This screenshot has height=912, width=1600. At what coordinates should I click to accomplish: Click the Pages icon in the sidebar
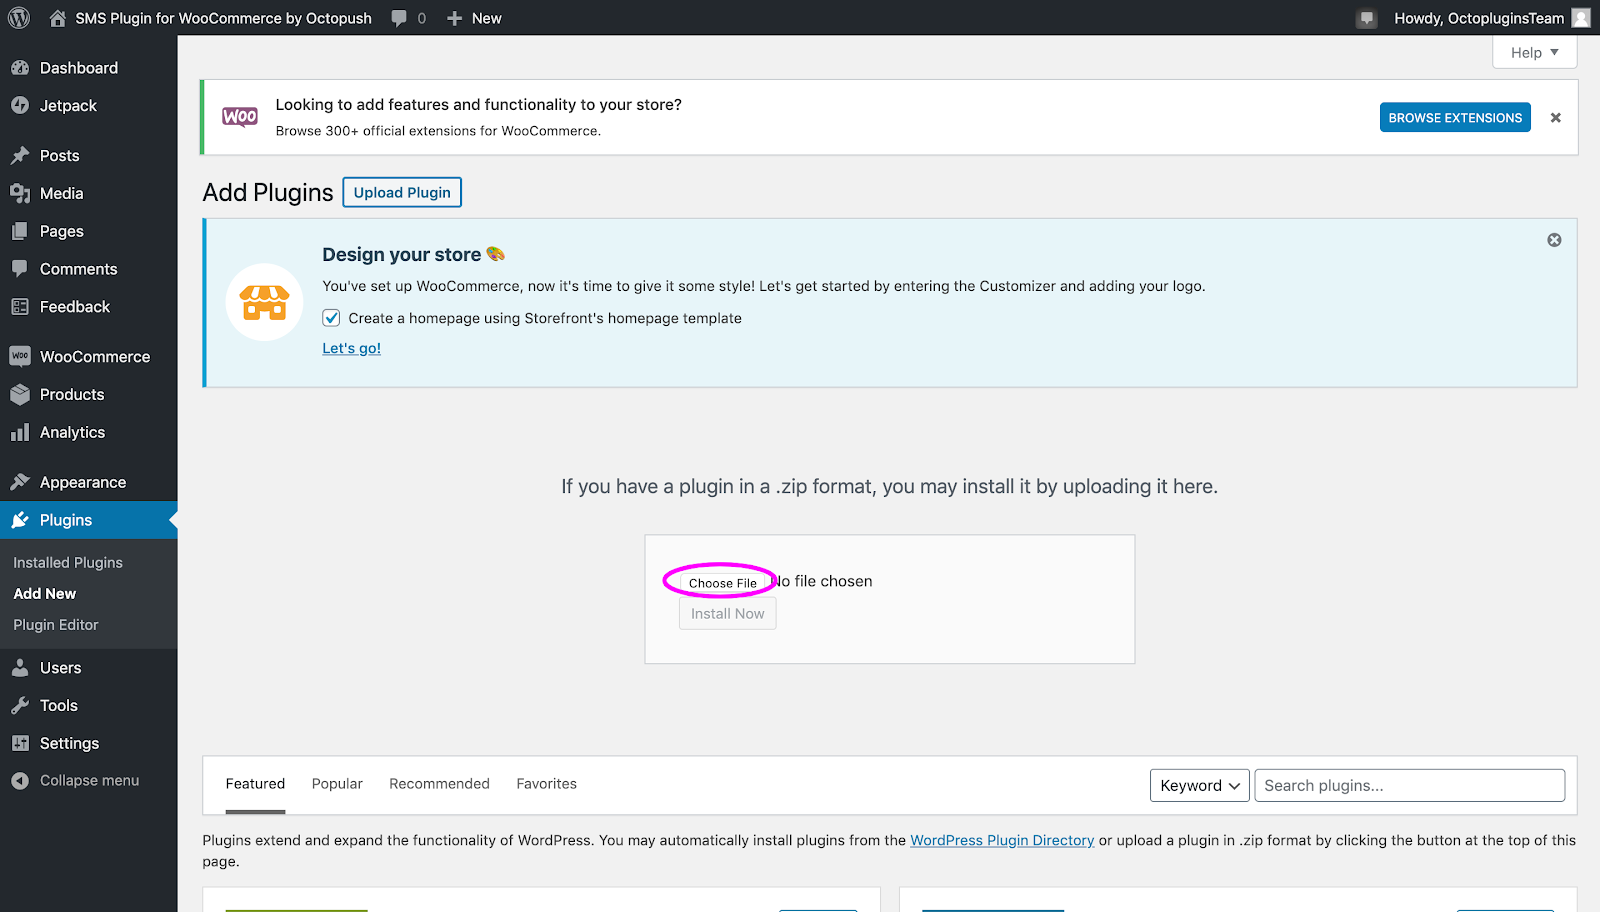tap(20, 231)
